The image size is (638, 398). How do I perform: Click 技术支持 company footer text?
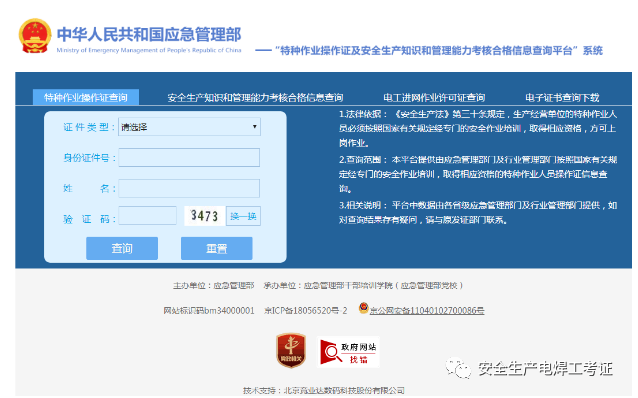pos(323,391)
